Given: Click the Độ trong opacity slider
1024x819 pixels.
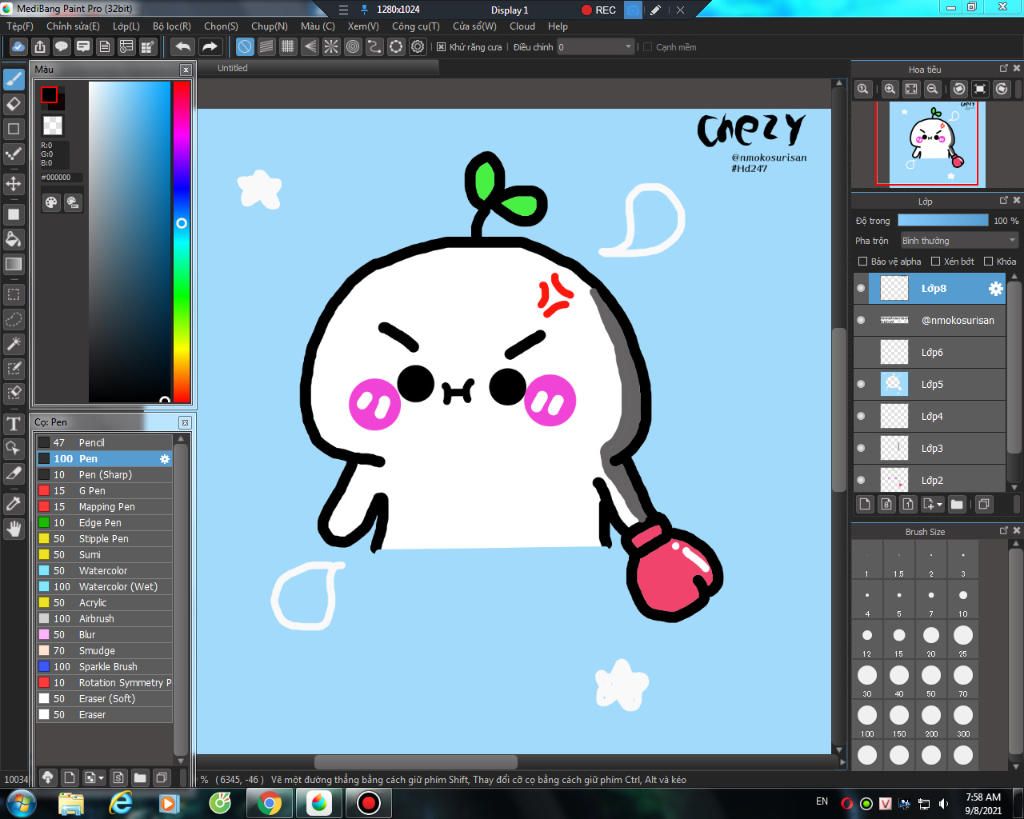Looking at the screenshot, I should click(x=943, y=221).
